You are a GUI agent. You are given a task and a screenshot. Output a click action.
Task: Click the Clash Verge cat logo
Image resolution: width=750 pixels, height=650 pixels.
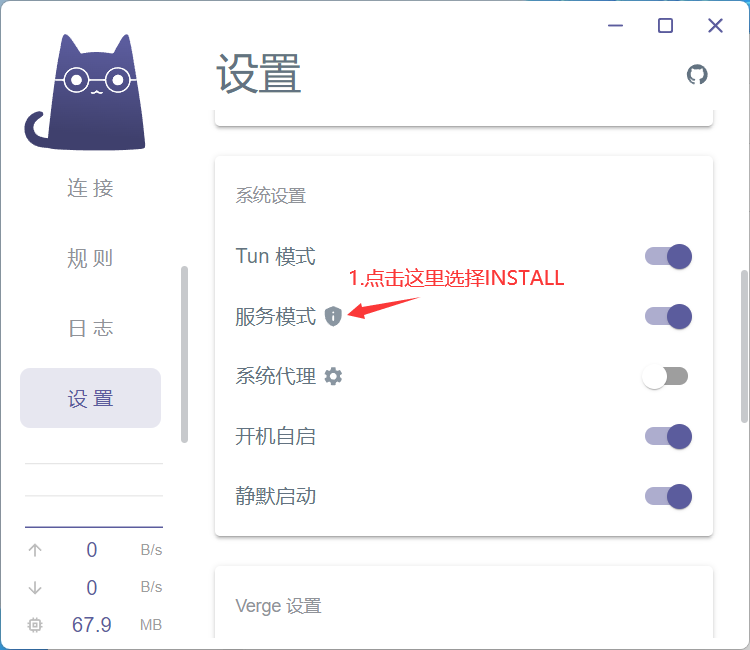85,92
